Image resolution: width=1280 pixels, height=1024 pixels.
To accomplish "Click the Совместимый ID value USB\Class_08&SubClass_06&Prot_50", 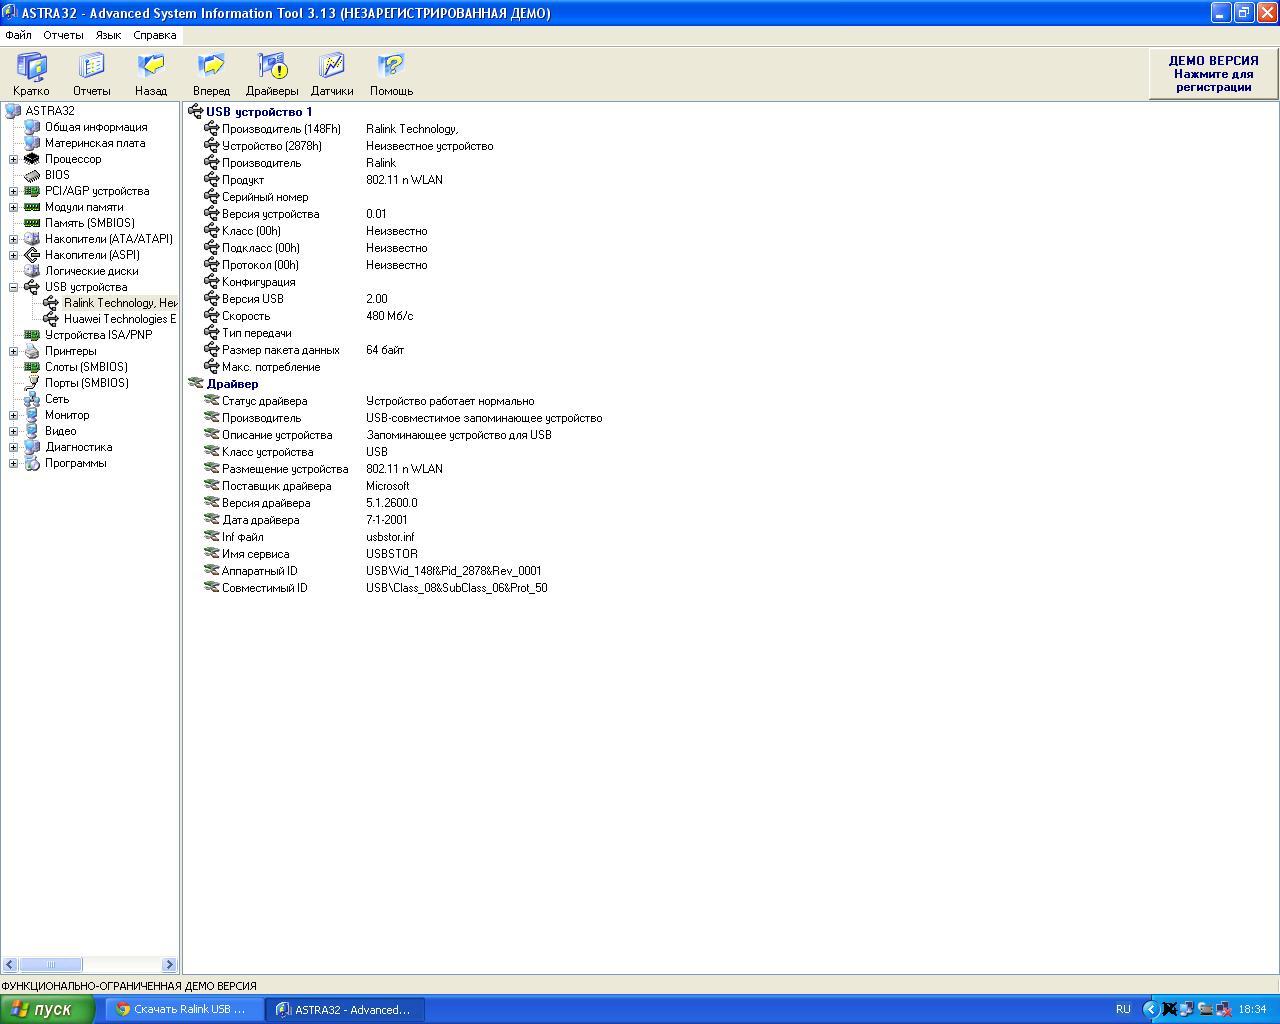I will click(457, 588).
